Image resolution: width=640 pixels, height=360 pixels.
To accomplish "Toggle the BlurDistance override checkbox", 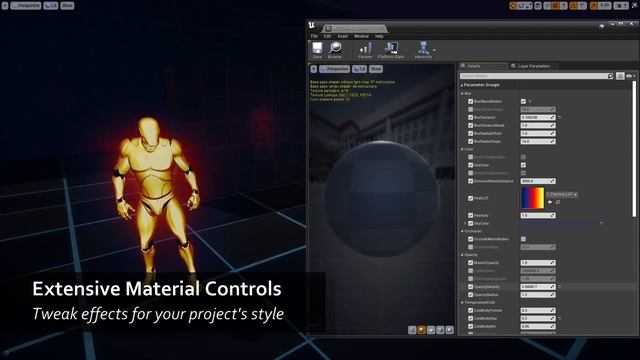I will 470,118.
